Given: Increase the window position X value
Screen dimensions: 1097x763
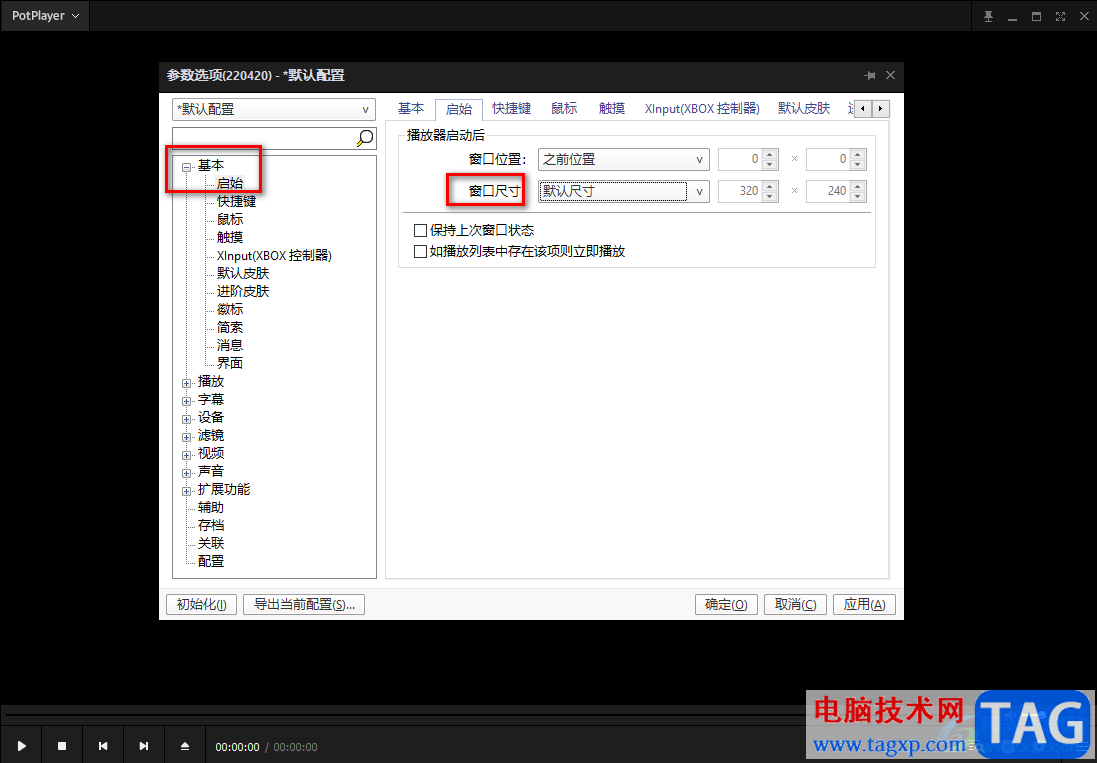Looking at the screenshot, I should pos(770,155).
